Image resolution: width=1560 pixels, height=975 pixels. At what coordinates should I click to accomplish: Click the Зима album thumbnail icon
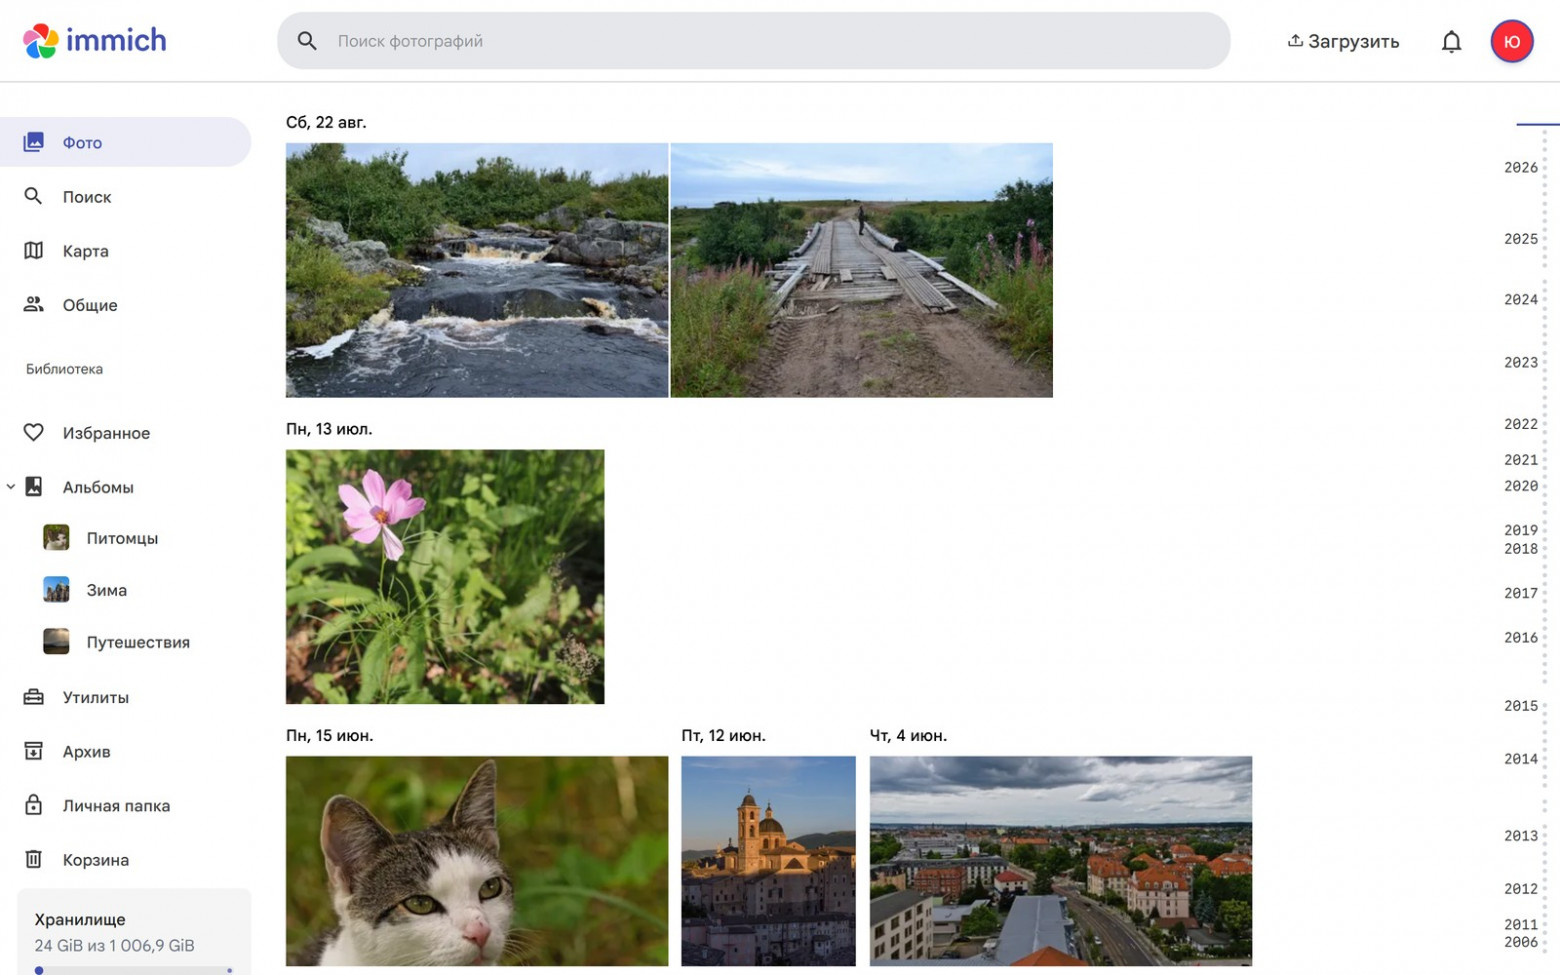tap(56, 590)
